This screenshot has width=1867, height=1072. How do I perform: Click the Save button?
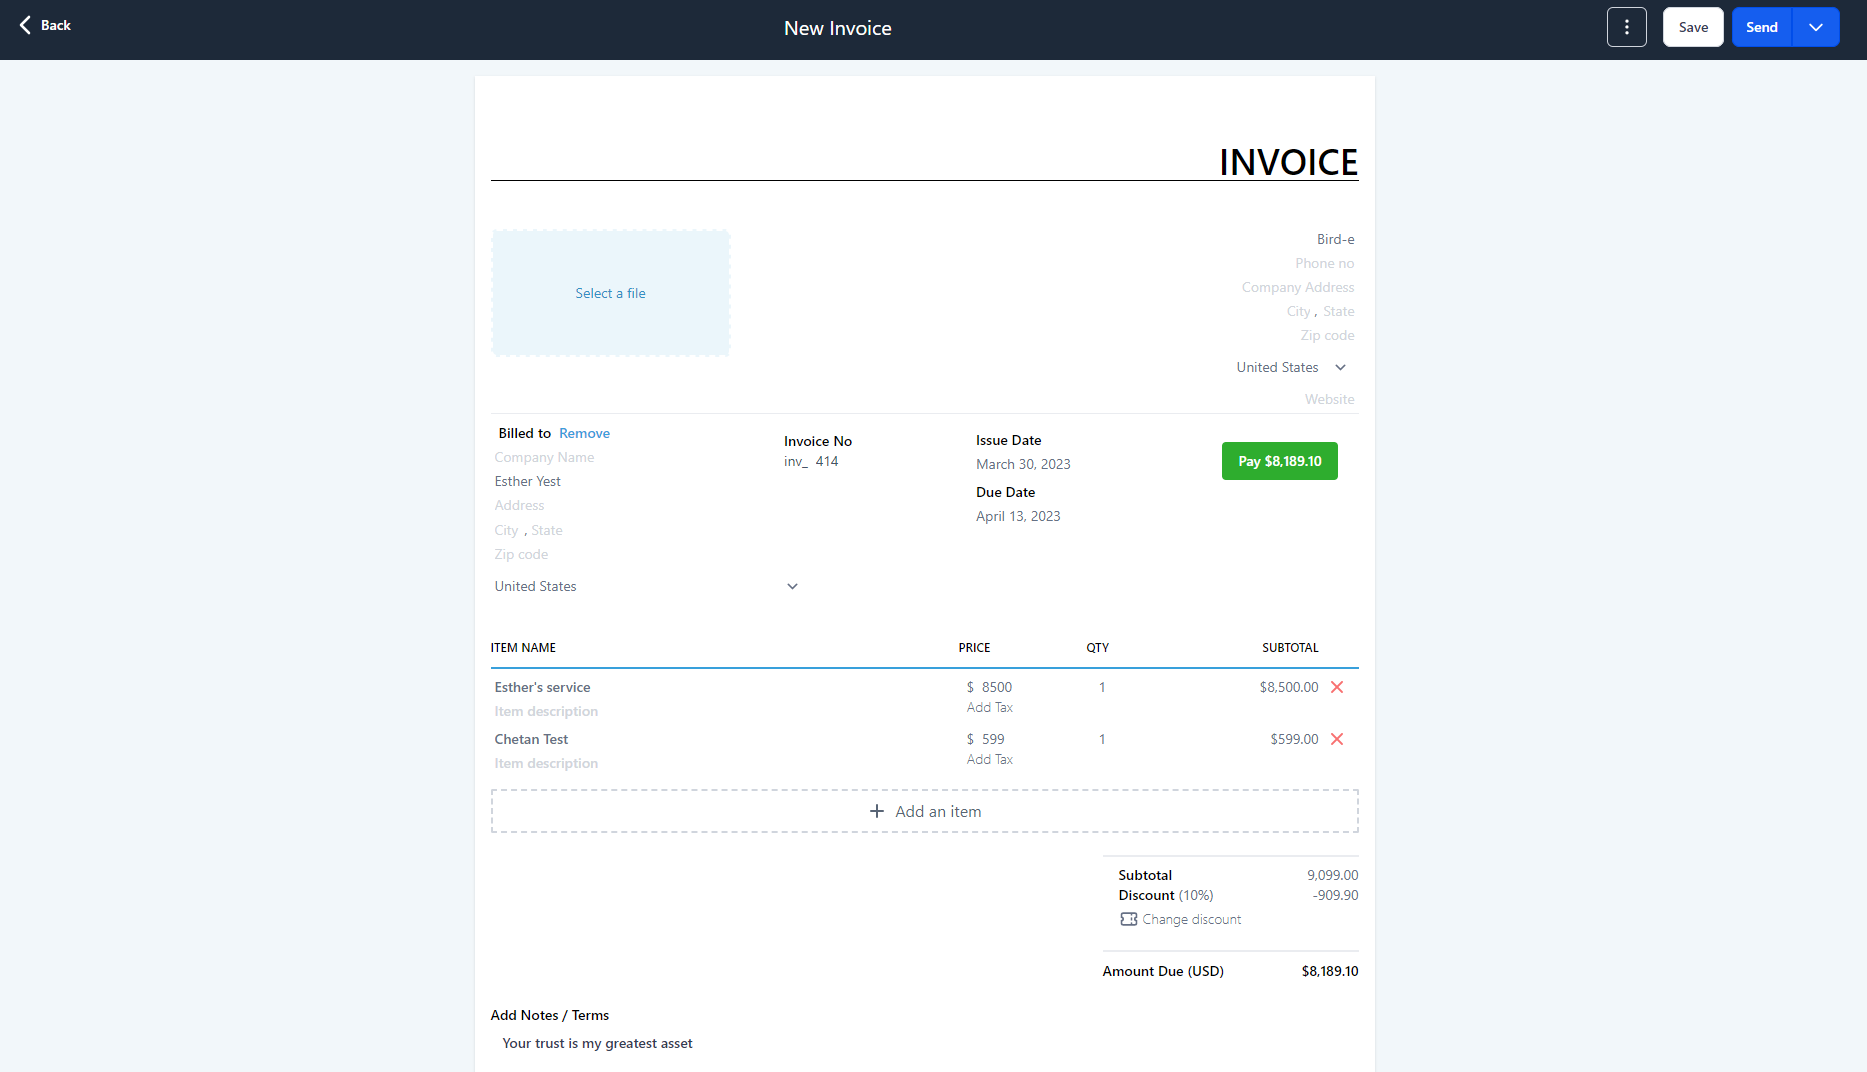(1692, 27)
